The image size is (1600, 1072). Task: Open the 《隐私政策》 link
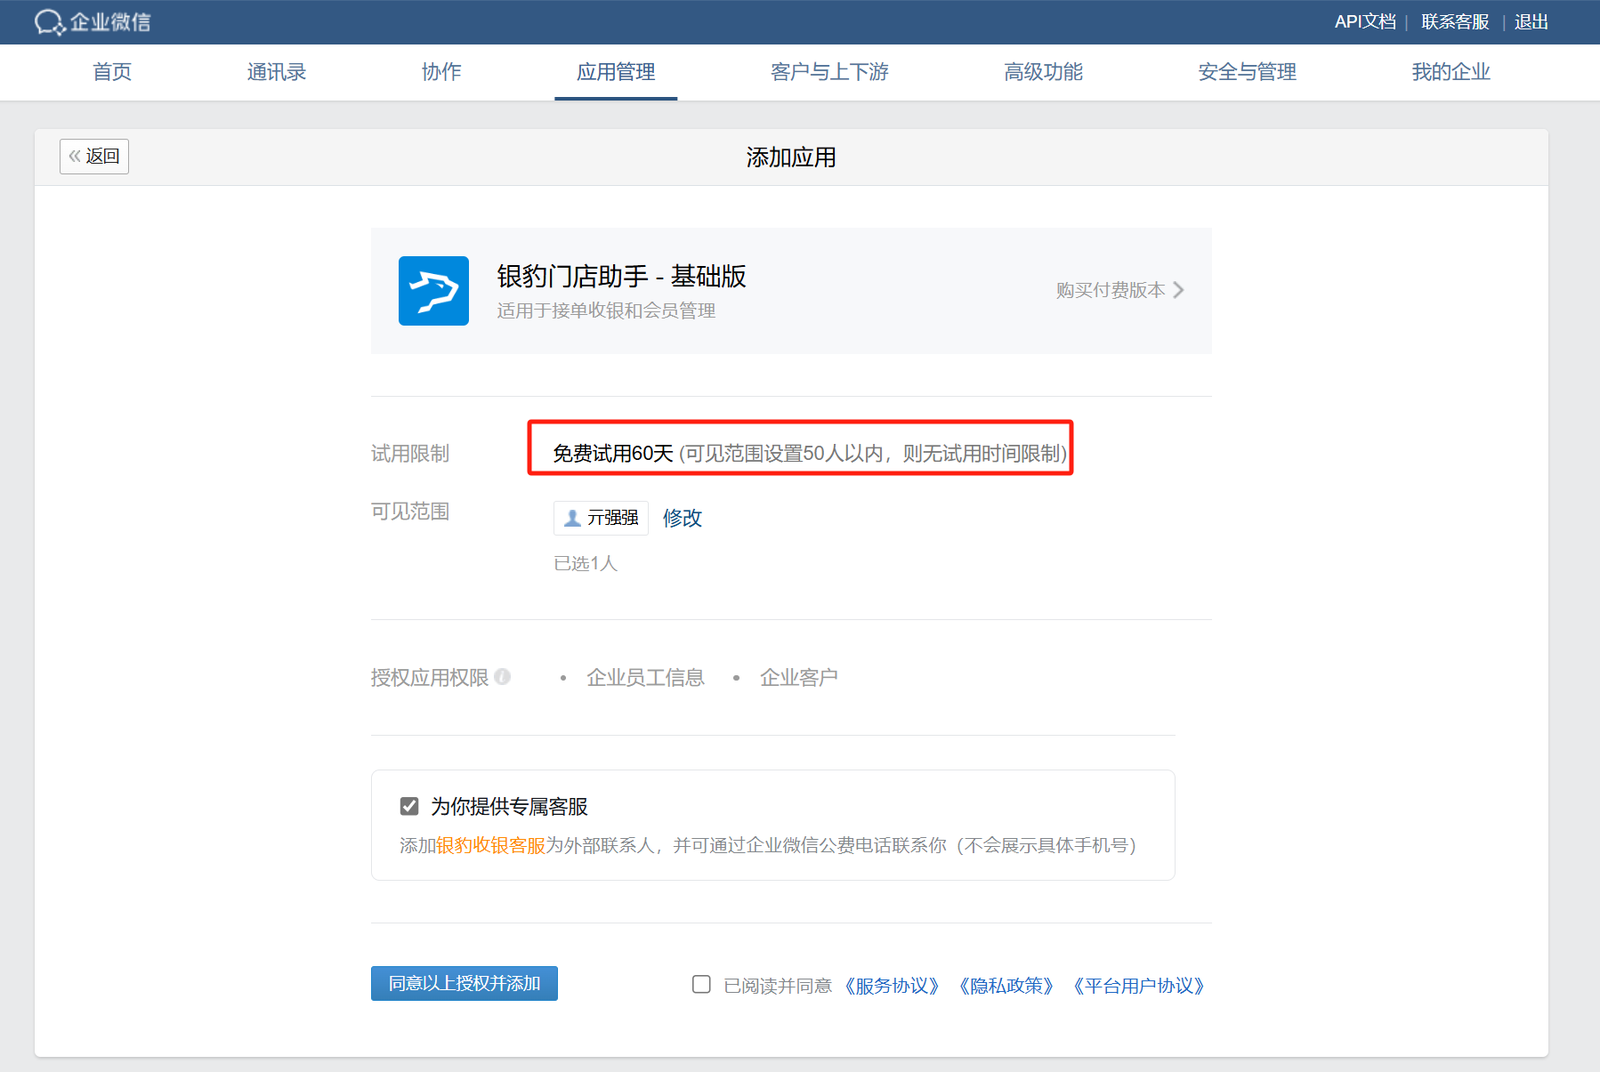point(1006,986)
